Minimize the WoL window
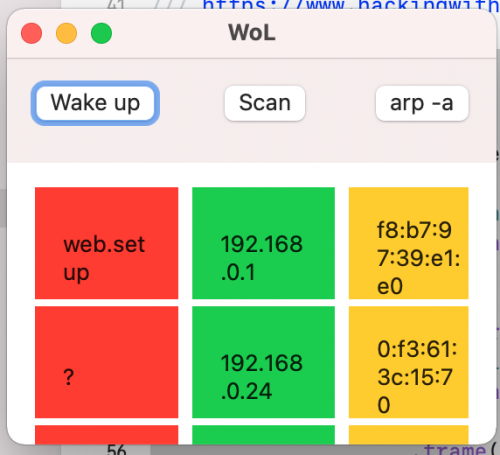Screen dimensions: 500x455 tap(66, 33)
